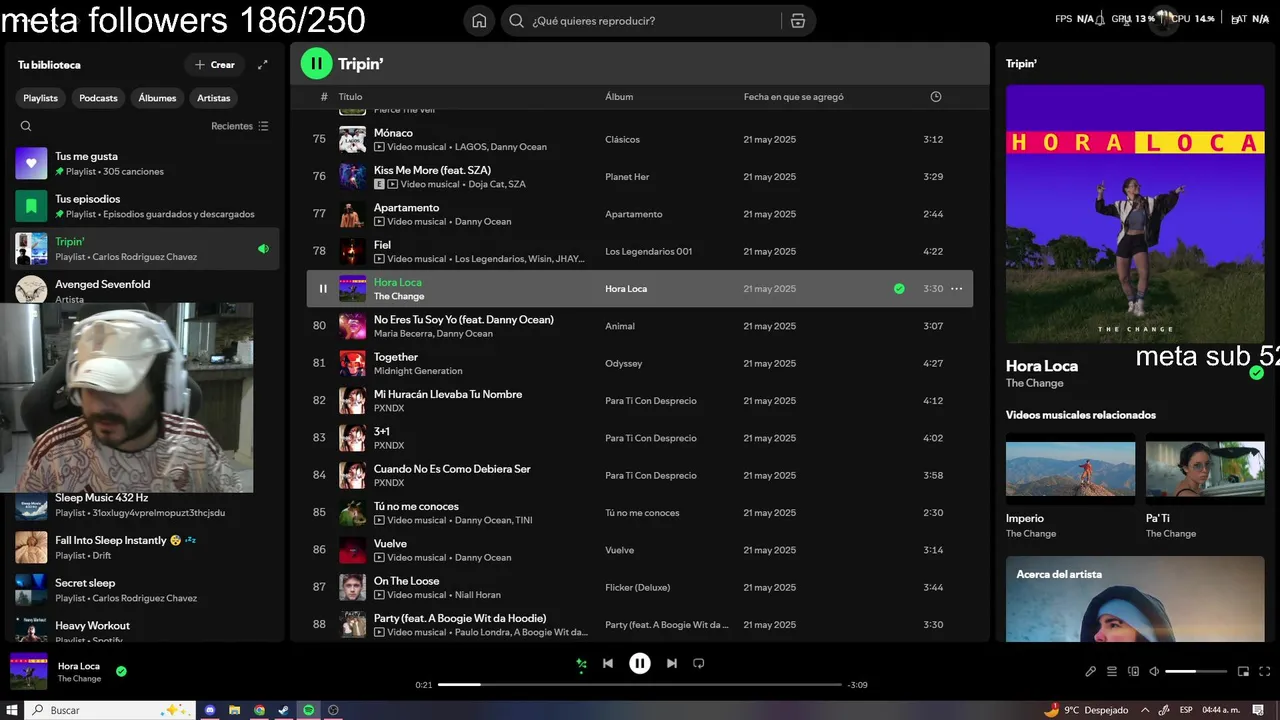Search in the library with magnifier icon

(26, 126)
